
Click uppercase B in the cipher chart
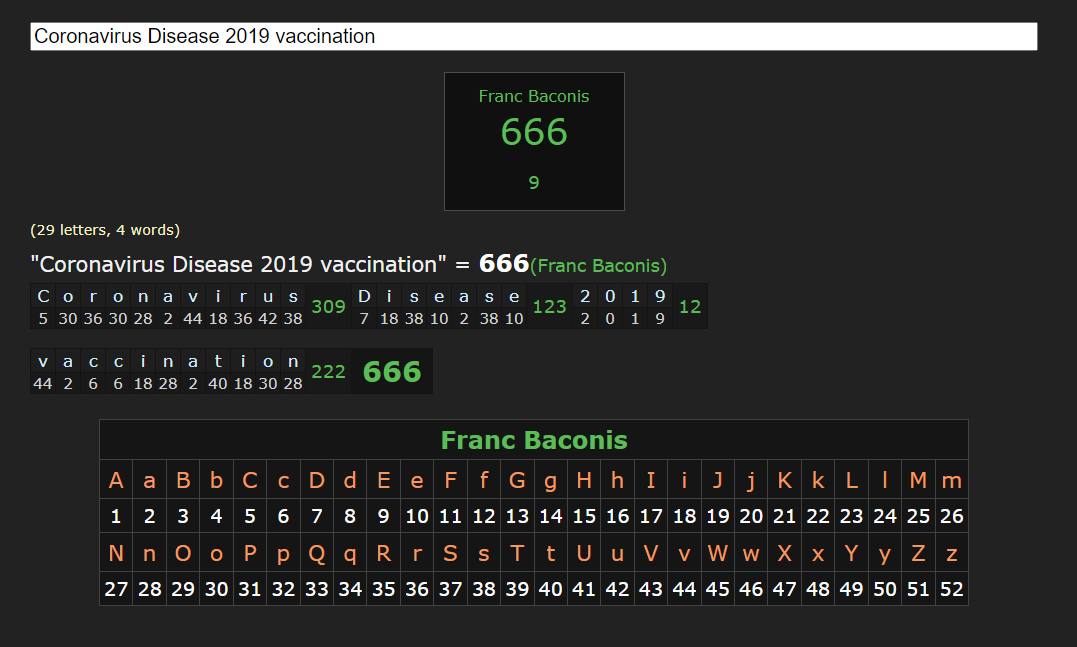183,480
